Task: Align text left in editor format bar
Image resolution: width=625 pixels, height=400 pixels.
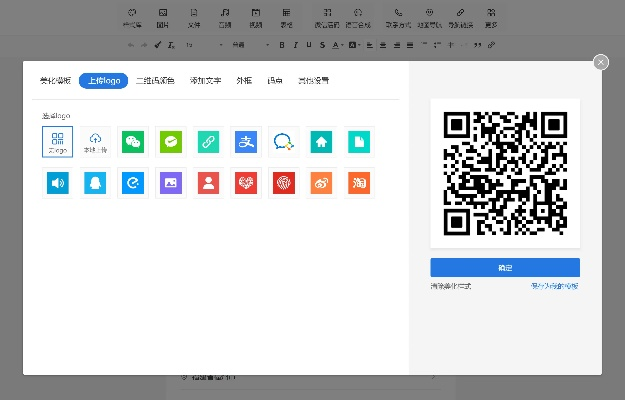Action: coord(369,45)
